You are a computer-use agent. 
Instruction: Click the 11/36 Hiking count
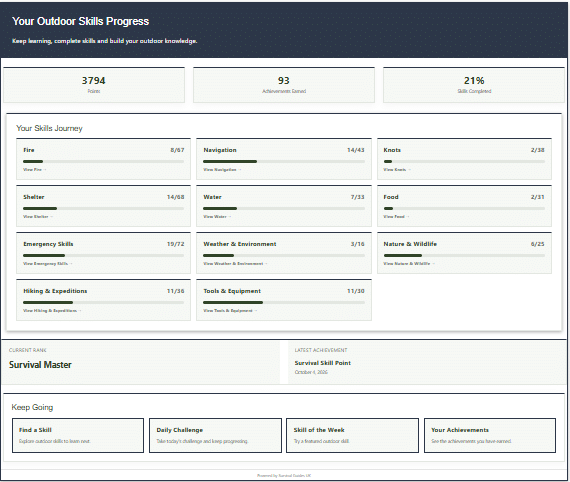click(x=176, y=291)
